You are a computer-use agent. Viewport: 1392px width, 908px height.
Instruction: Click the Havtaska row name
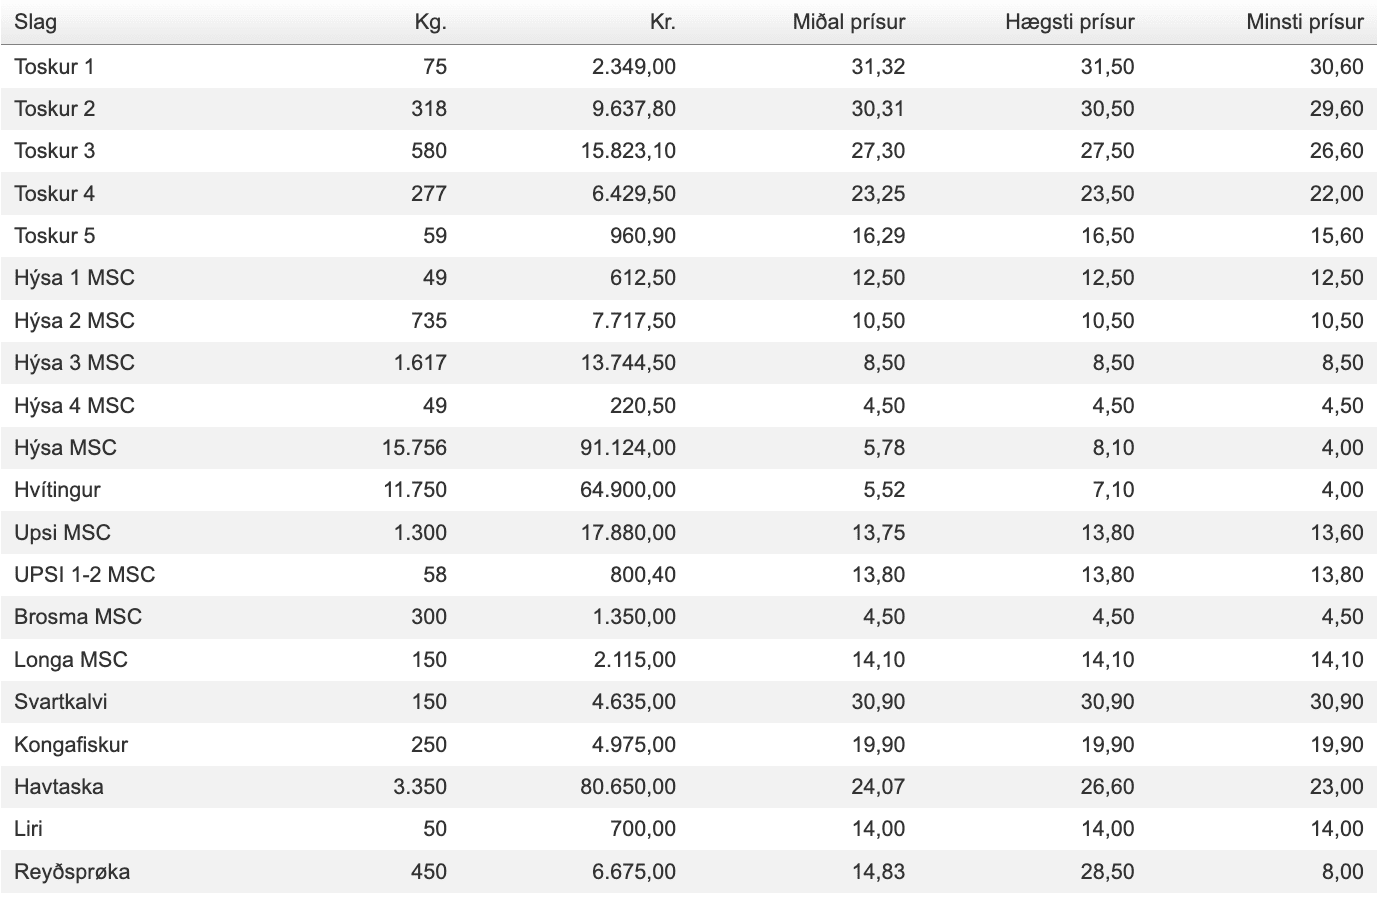pyautogui.click(x=59, y=787)
